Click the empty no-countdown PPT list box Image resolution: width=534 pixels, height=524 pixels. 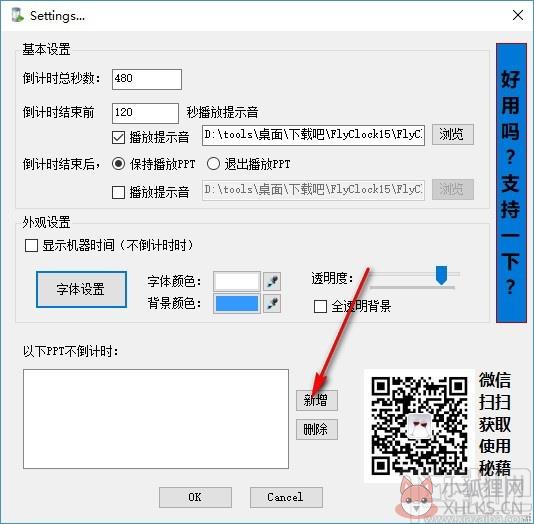(156, 419)
